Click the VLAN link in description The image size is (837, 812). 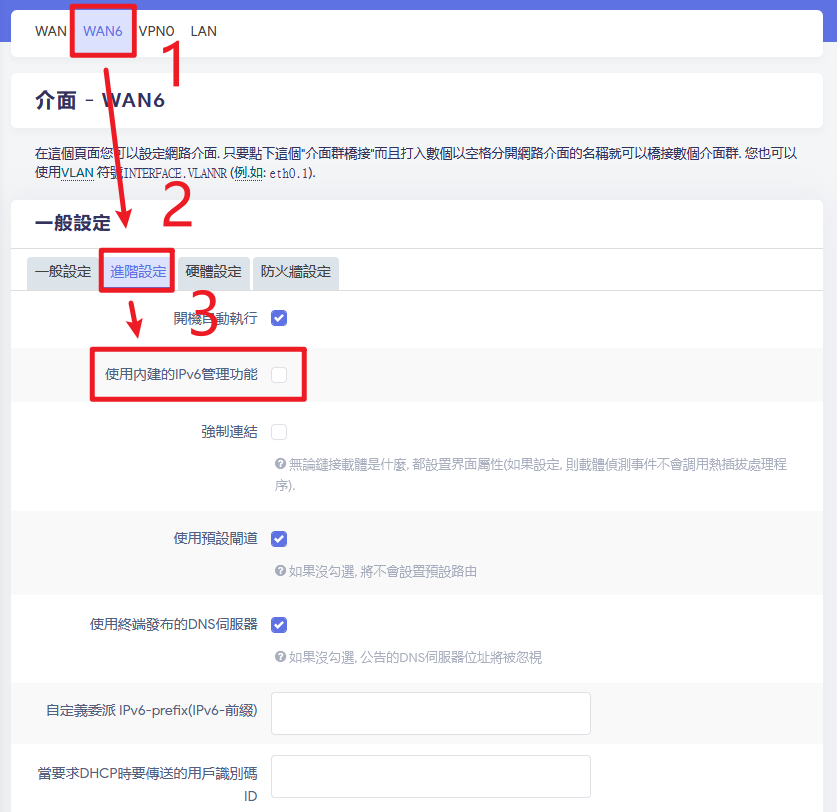pos(77,173)
